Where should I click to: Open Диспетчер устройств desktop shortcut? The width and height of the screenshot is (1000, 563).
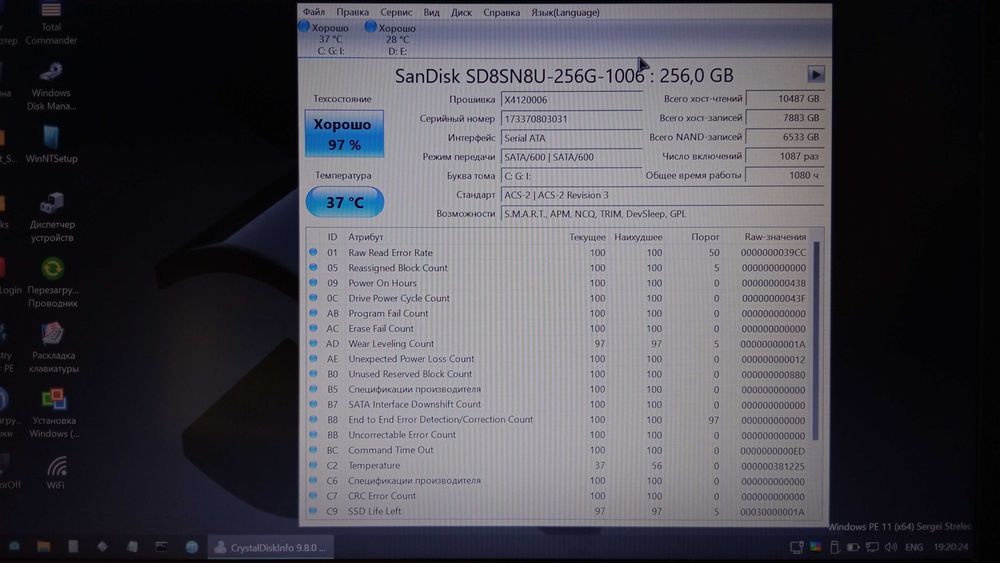(x=52, y=218)
